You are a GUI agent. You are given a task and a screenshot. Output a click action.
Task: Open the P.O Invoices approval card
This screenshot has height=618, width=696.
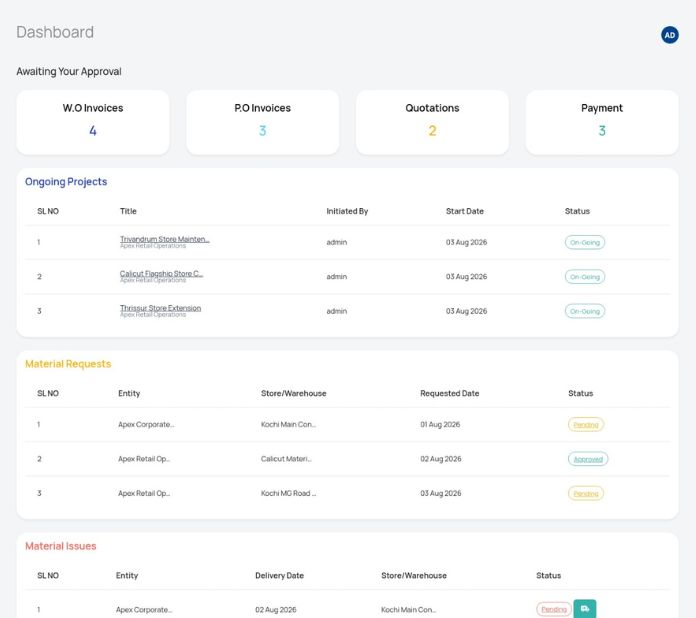[x=262, y=123]
